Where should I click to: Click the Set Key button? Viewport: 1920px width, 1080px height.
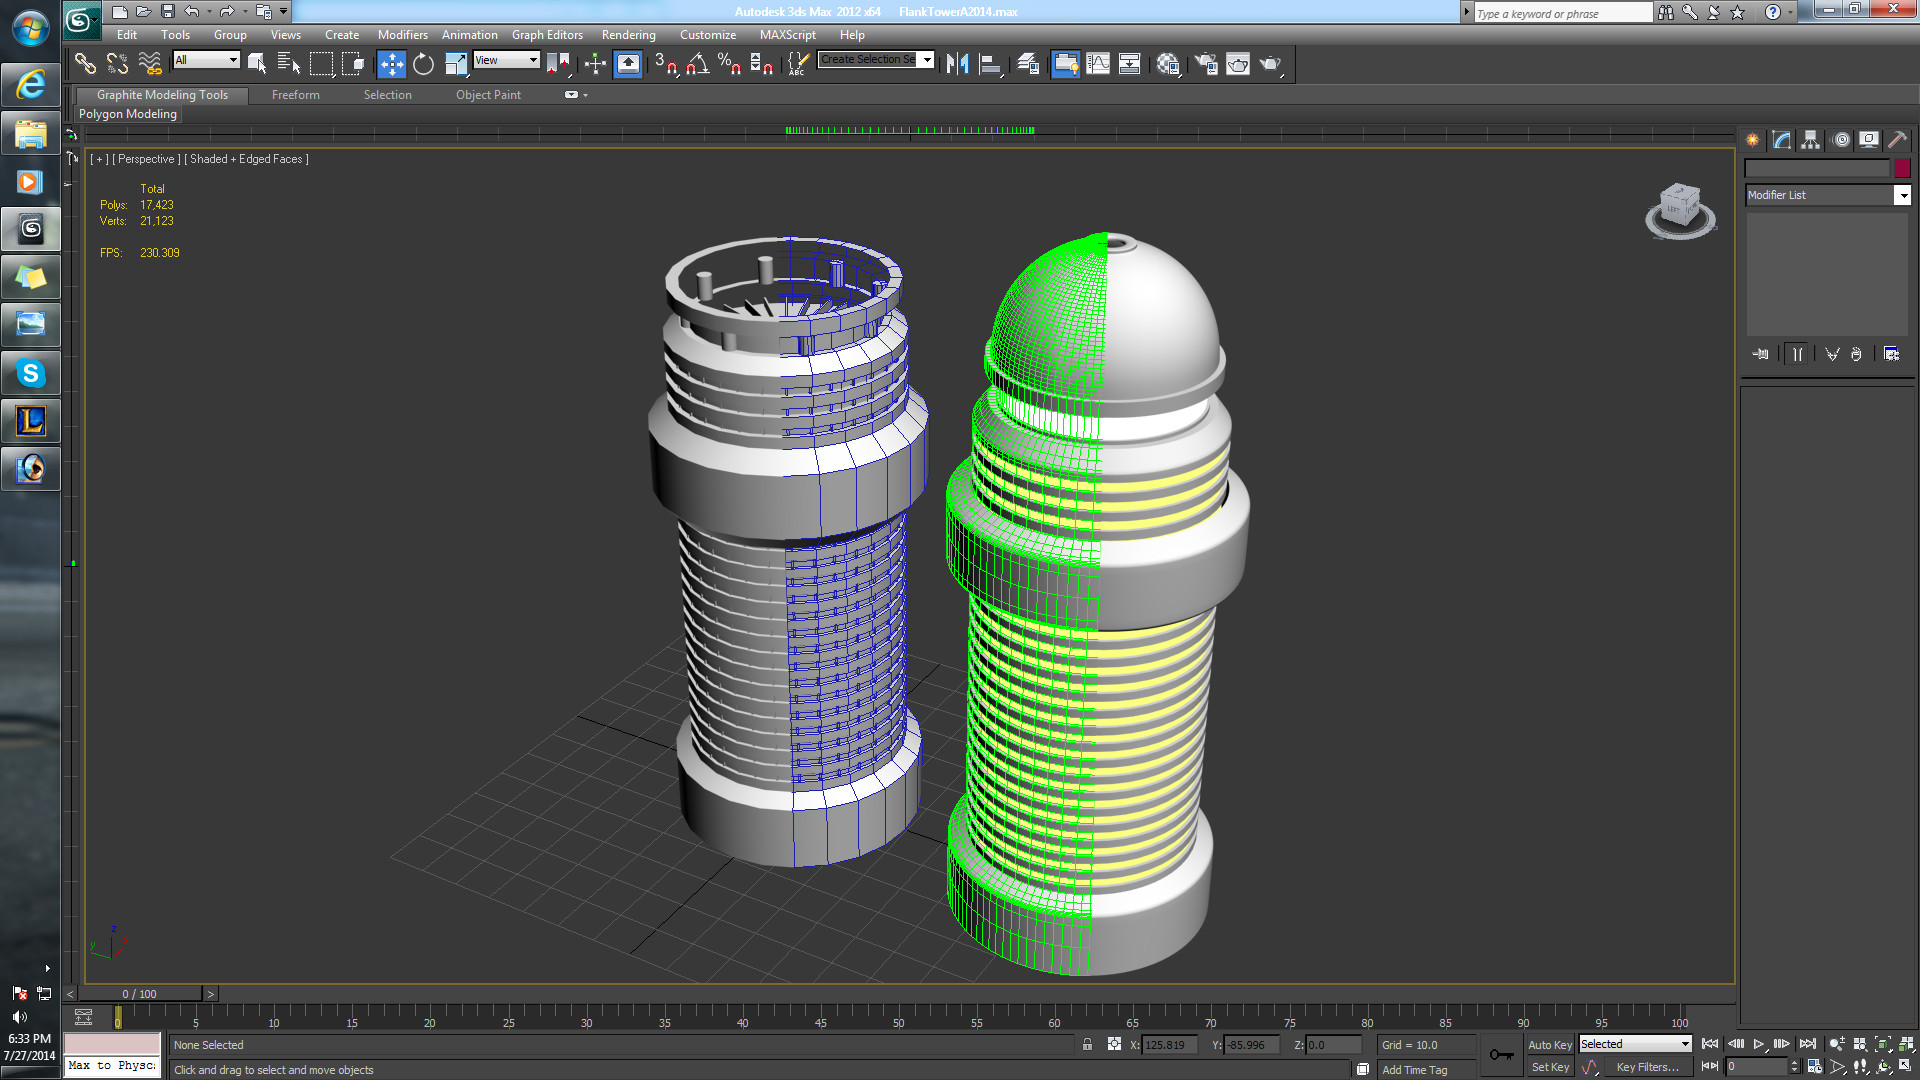1549,1067
